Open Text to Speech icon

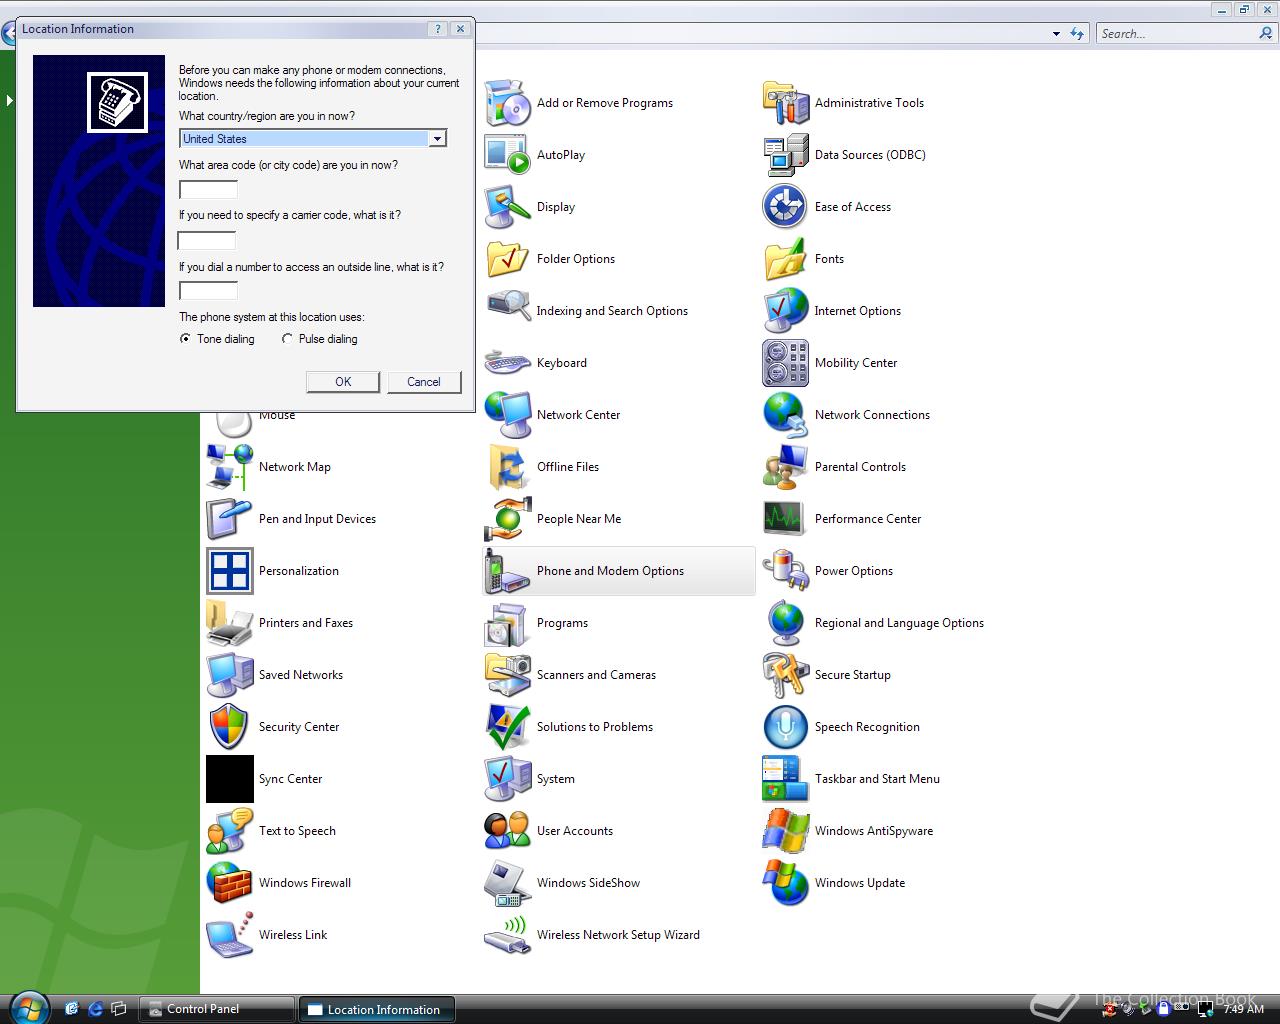[x=230, y=831]
